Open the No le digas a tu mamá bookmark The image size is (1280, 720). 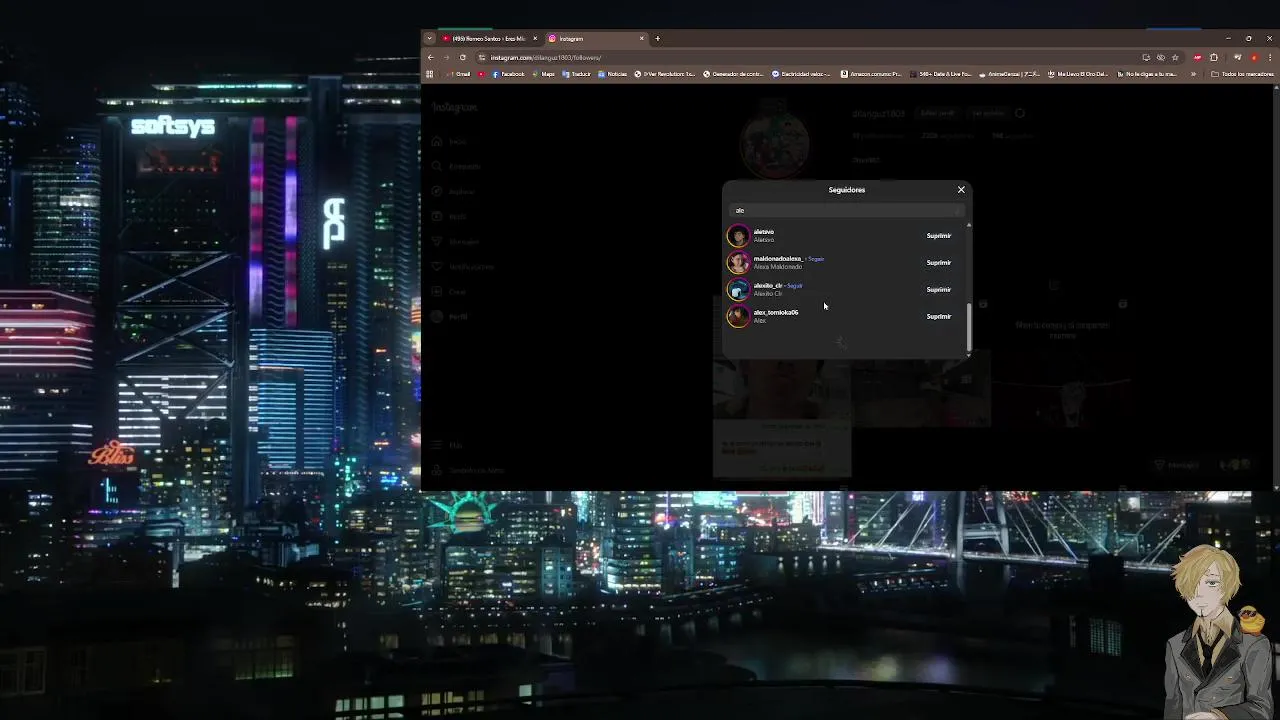pos(1146,74)
